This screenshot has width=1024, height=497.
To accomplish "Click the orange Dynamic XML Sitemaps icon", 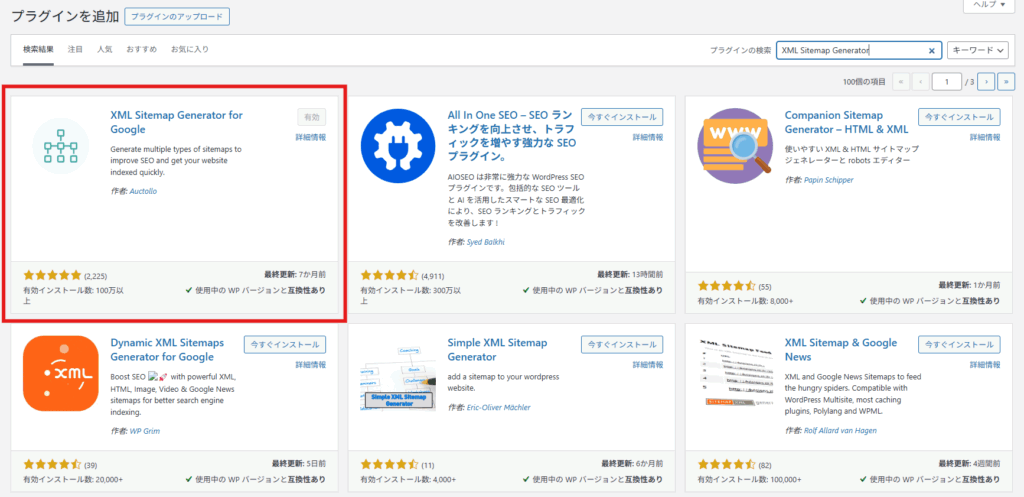I will coord(61,374).
